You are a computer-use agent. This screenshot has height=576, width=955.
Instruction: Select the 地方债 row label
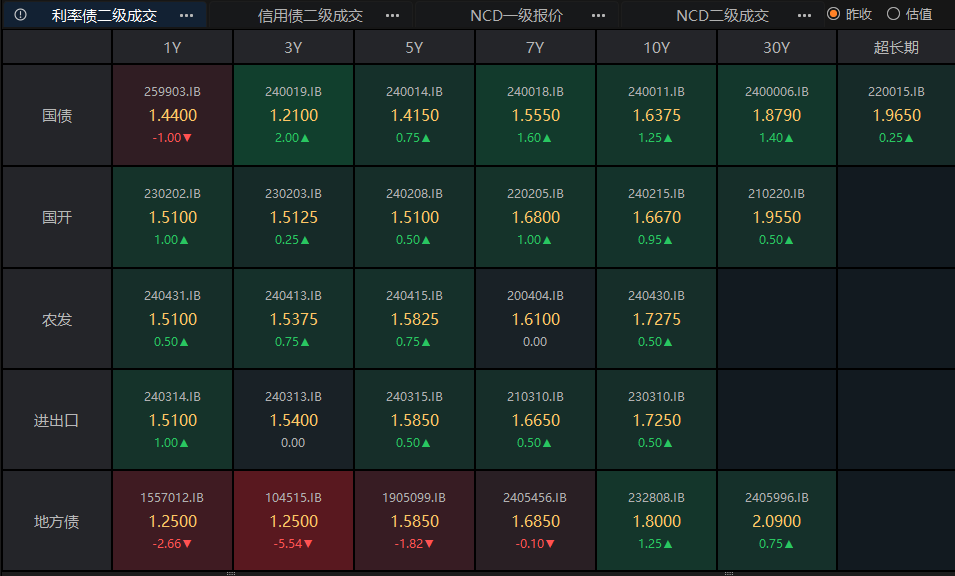(x=57, y=521)
